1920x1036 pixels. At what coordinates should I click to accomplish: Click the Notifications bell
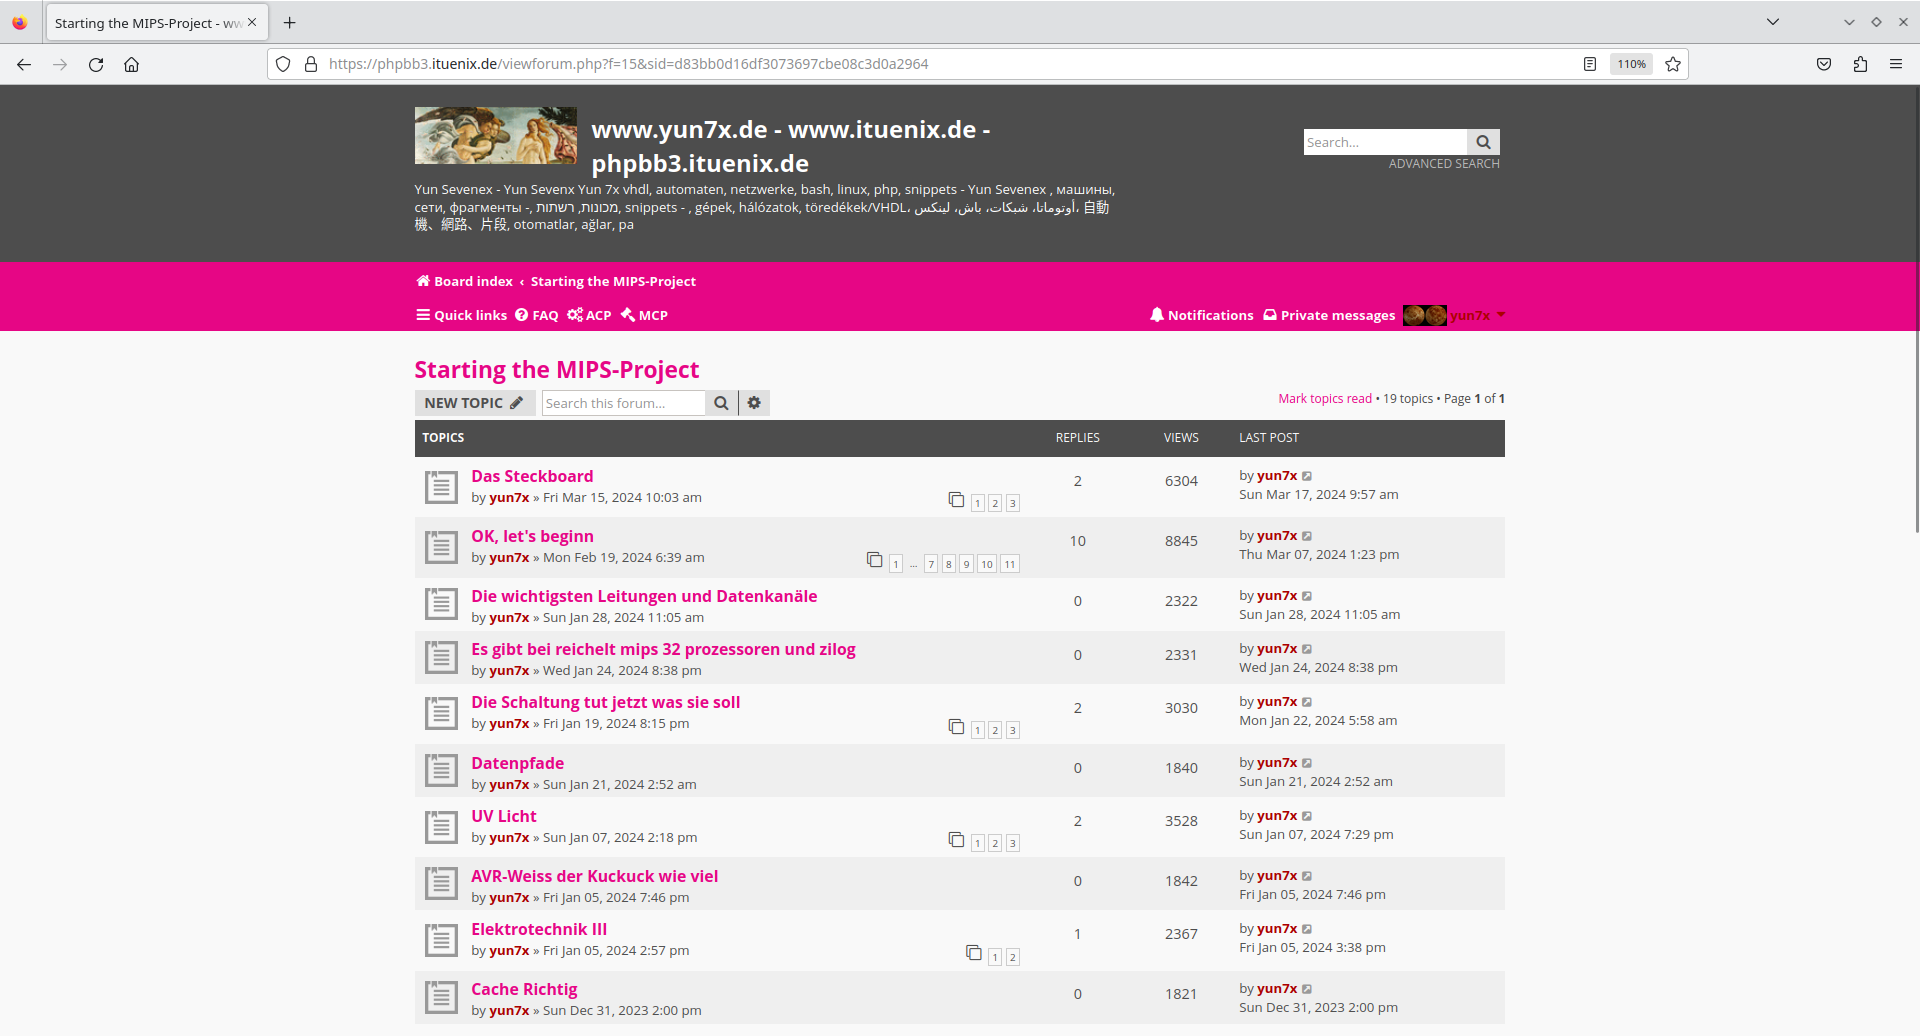(1201, 315)
